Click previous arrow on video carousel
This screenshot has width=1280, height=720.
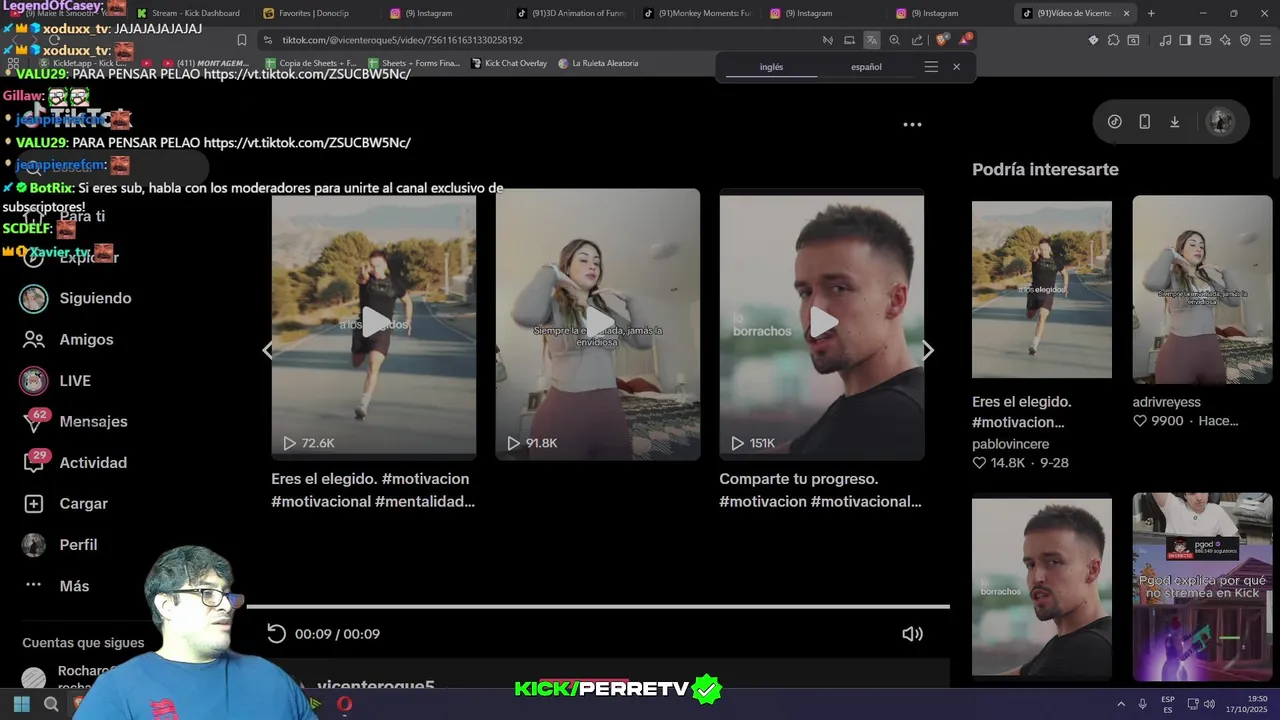[267, 350]
